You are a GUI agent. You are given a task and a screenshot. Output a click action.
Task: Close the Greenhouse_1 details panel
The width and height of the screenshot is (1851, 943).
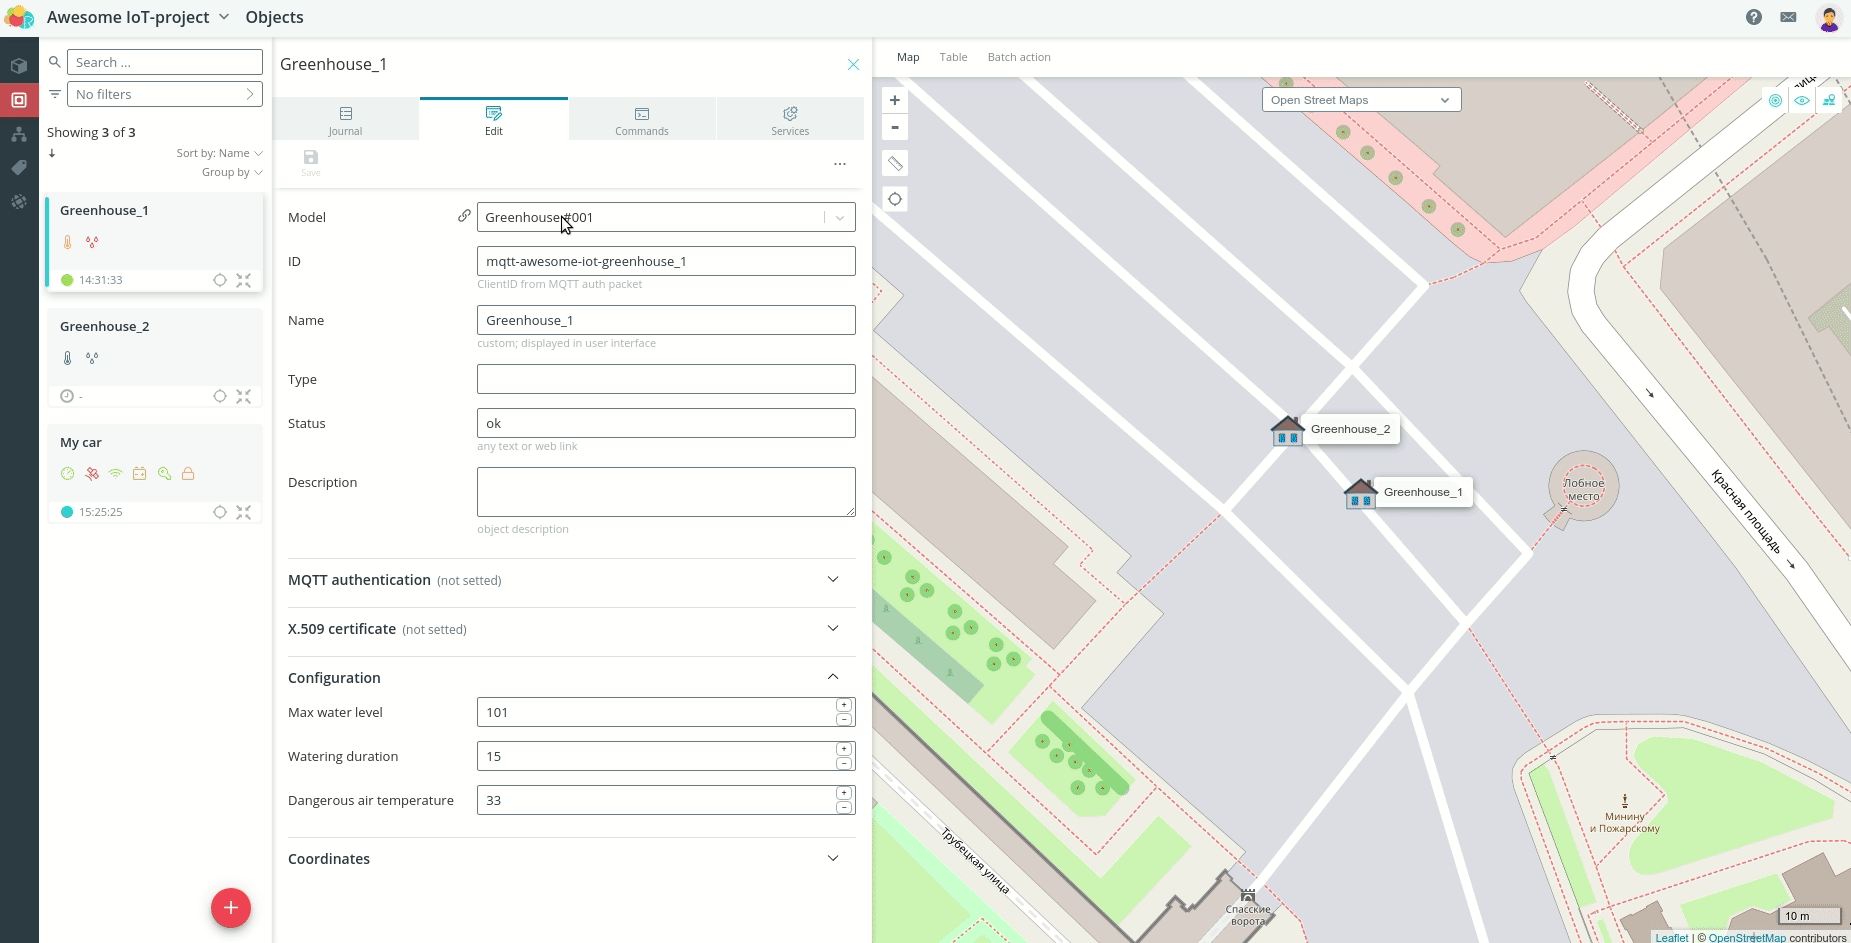853,64
